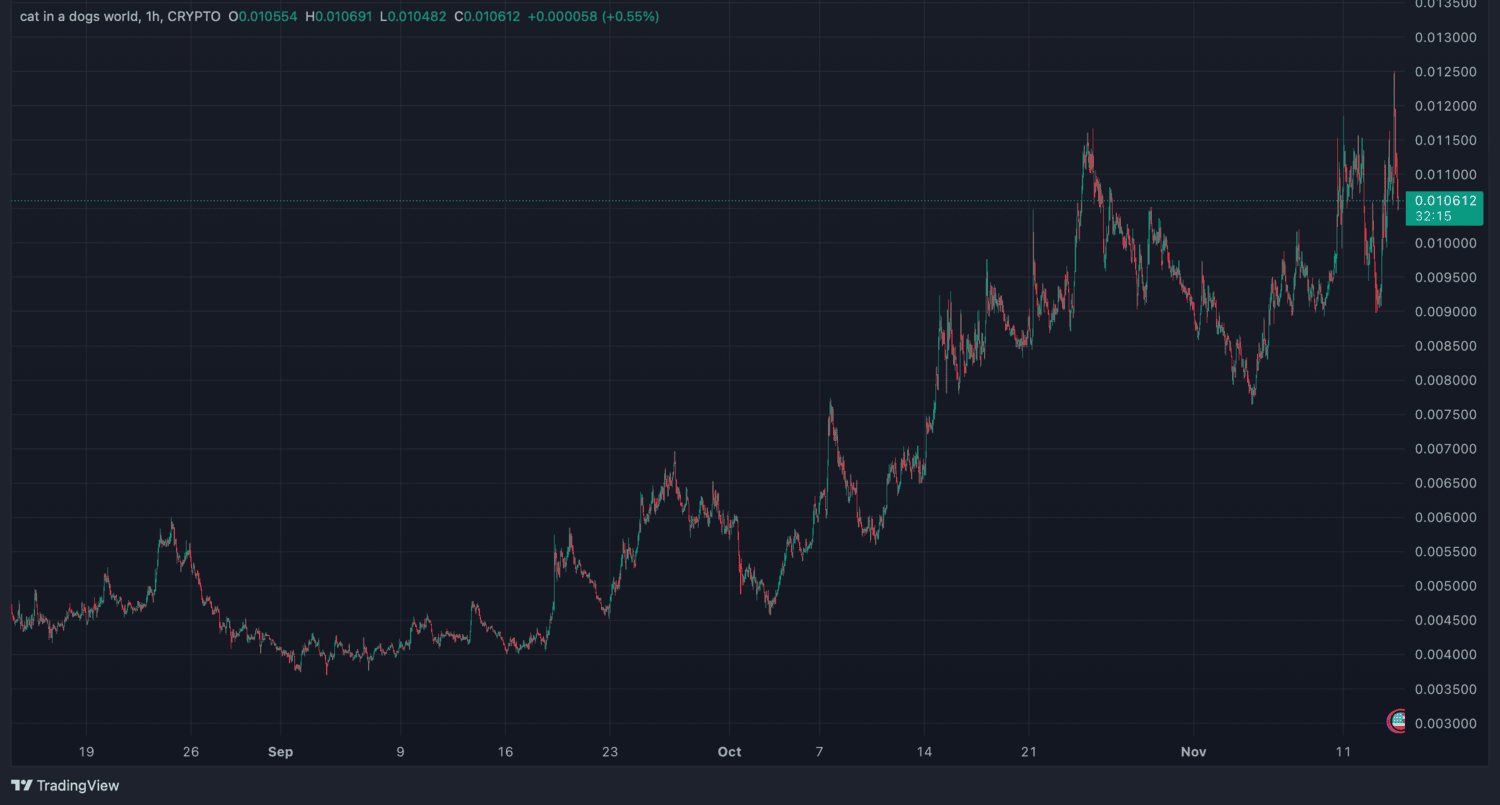1500x805 pixels.
Task: Click the "0.005500" price axis label
Action: point(1448,552)
